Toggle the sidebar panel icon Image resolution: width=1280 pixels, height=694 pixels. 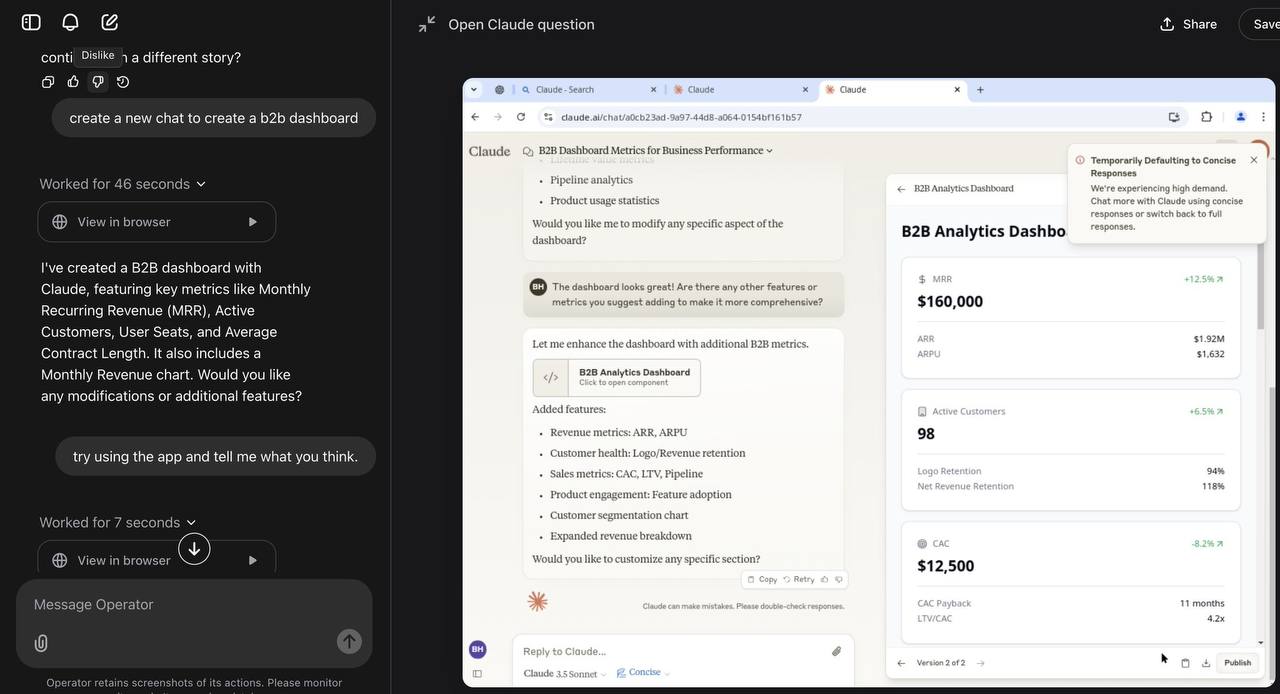point(31,22)
